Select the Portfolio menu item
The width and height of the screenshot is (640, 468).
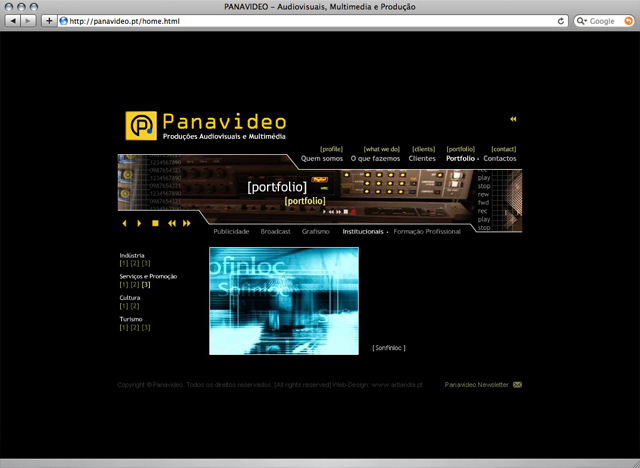coord(460,158)
